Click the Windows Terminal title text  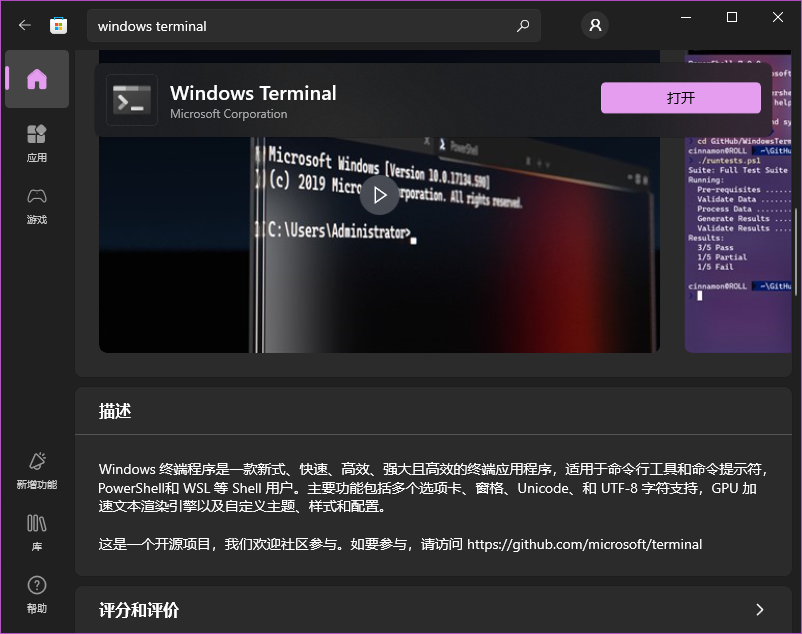tap(253, 93)
